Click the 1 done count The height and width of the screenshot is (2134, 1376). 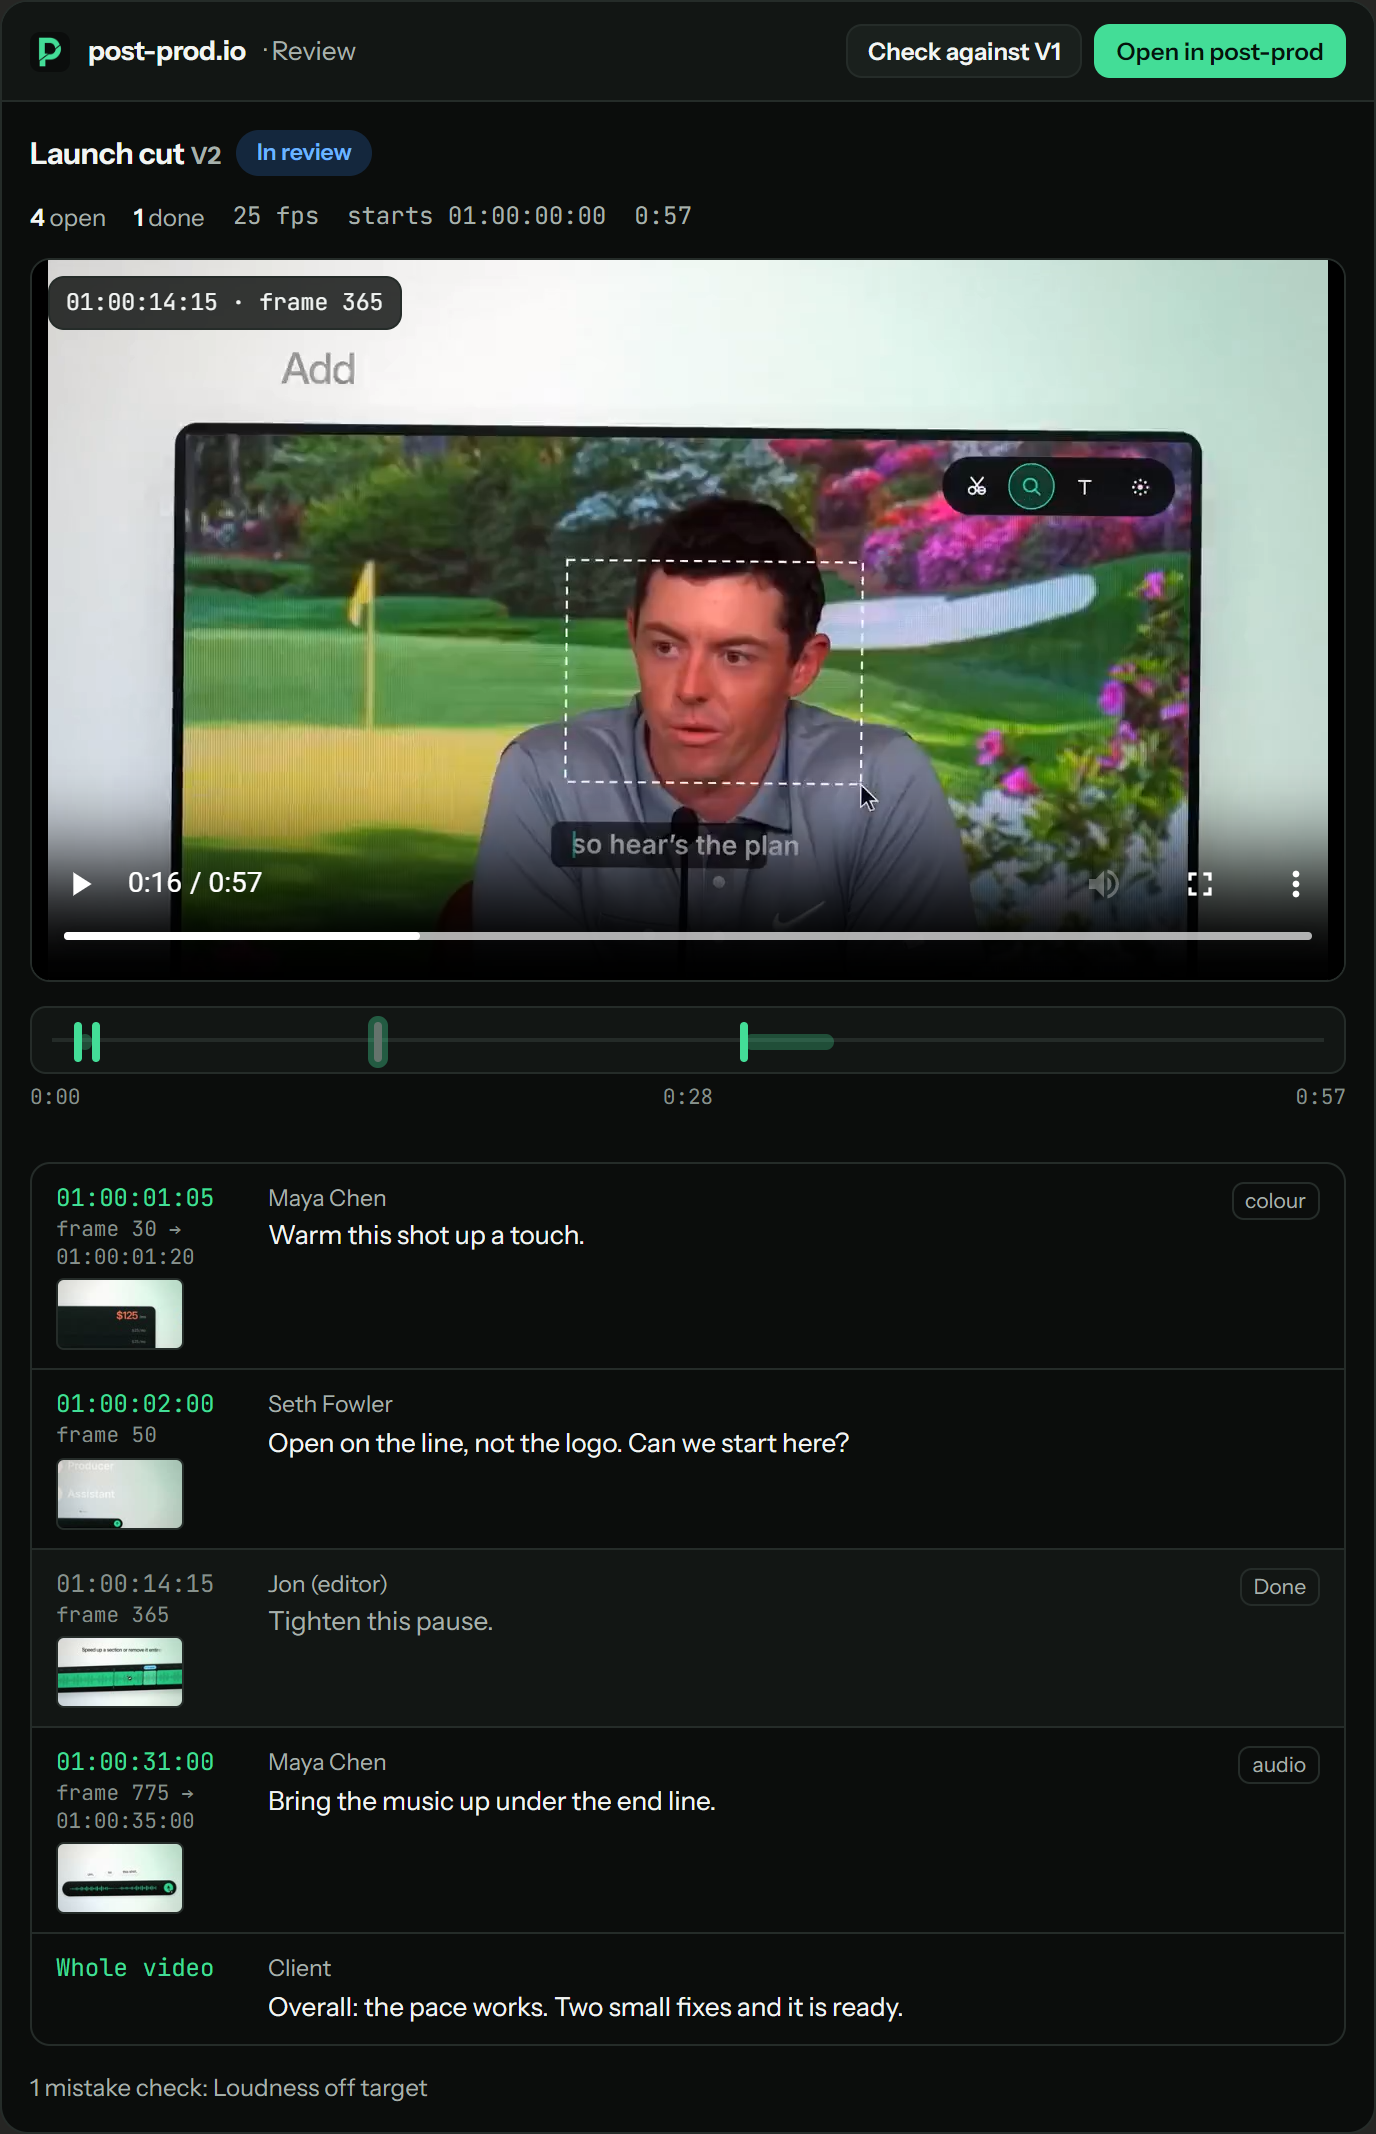pos(168,217)
